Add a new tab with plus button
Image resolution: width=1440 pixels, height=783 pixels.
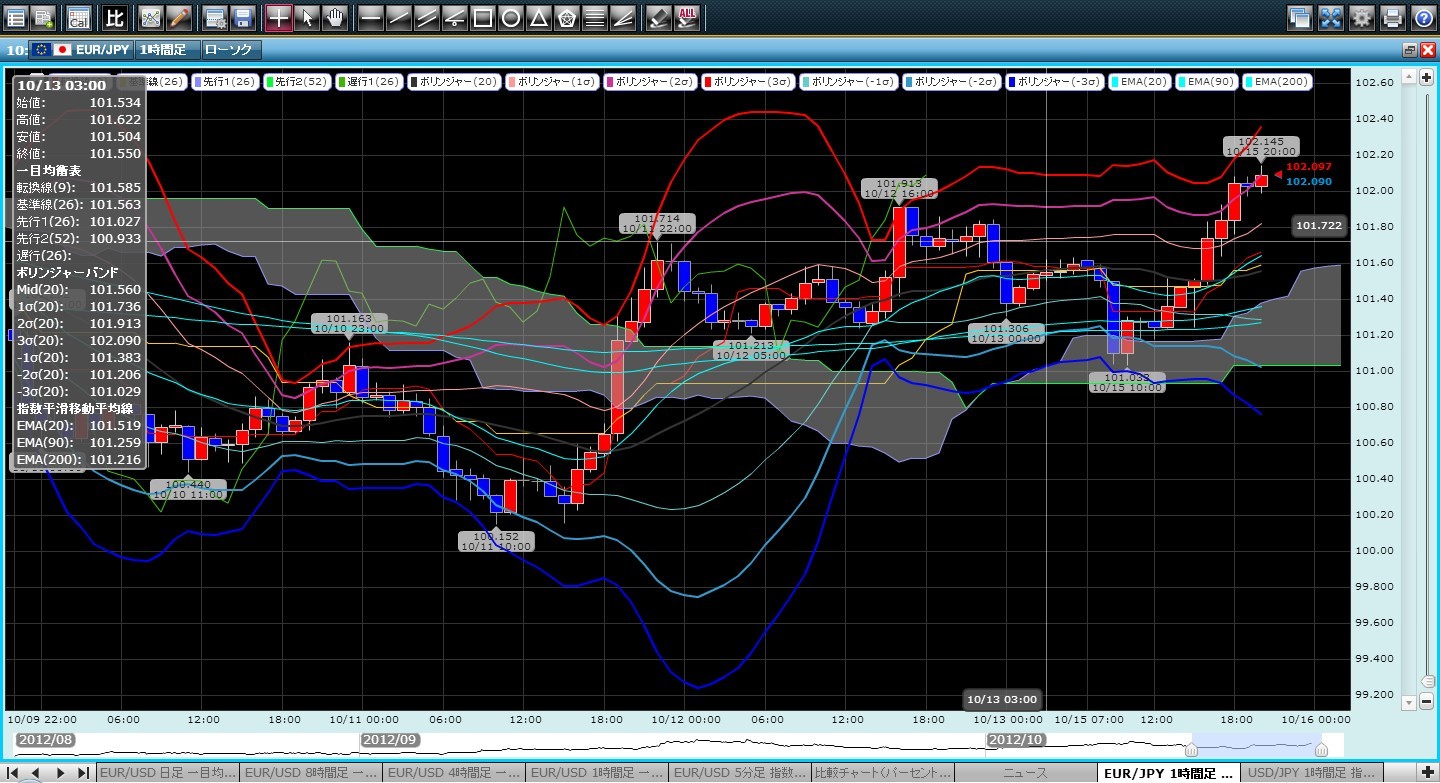[1427, 773]
